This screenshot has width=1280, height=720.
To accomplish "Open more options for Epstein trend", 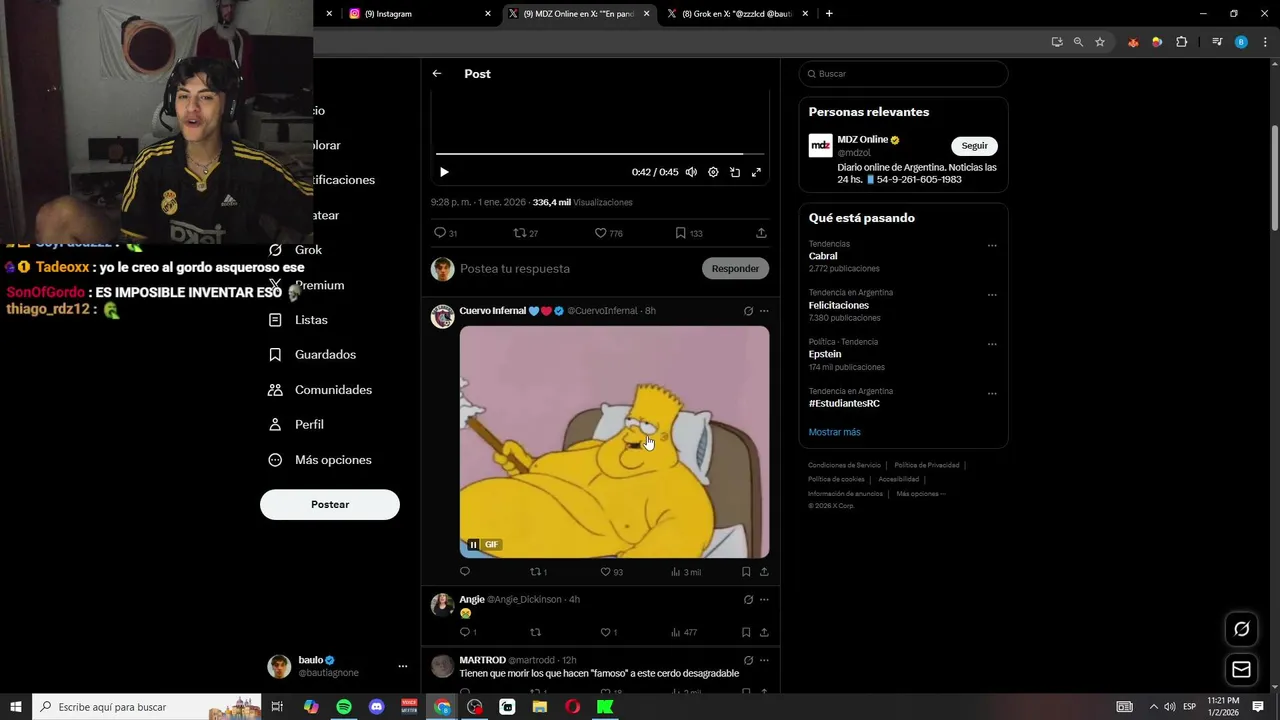I will point(992,344).
